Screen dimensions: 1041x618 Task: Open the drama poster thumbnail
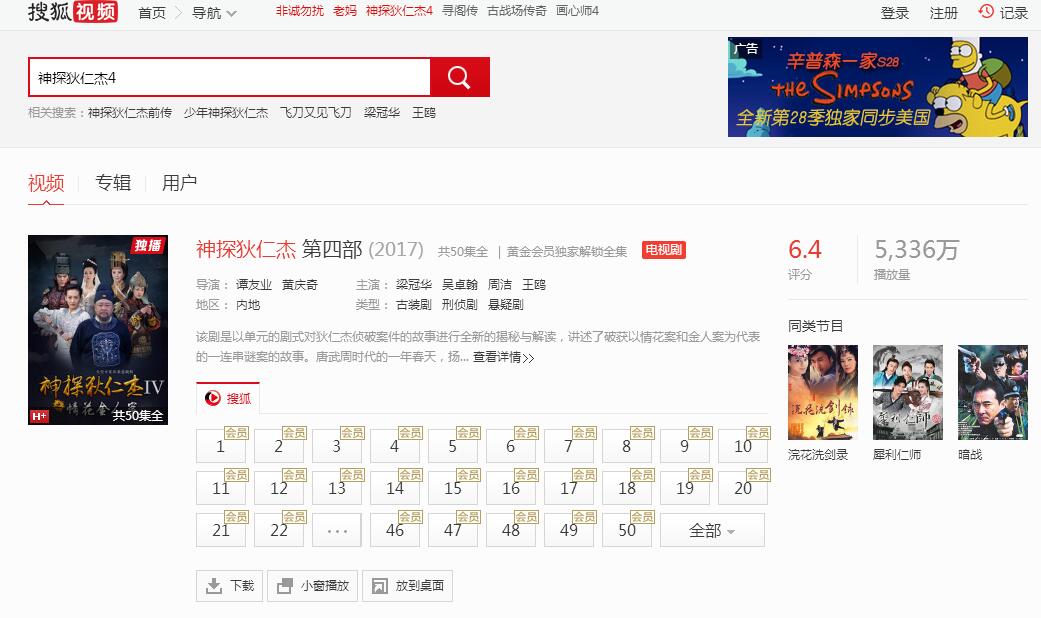[x=98, y=330]
